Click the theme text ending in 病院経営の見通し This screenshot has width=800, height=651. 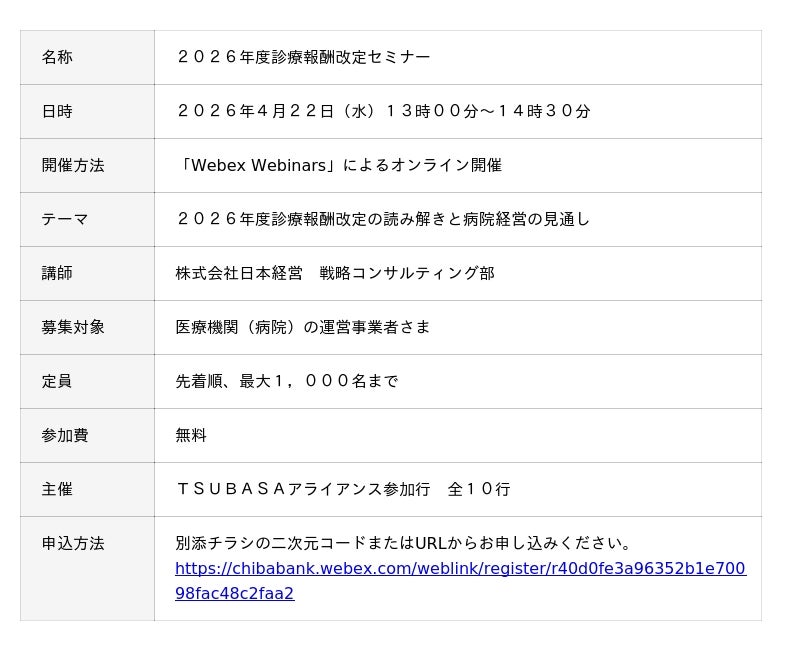tap(383, 220)
